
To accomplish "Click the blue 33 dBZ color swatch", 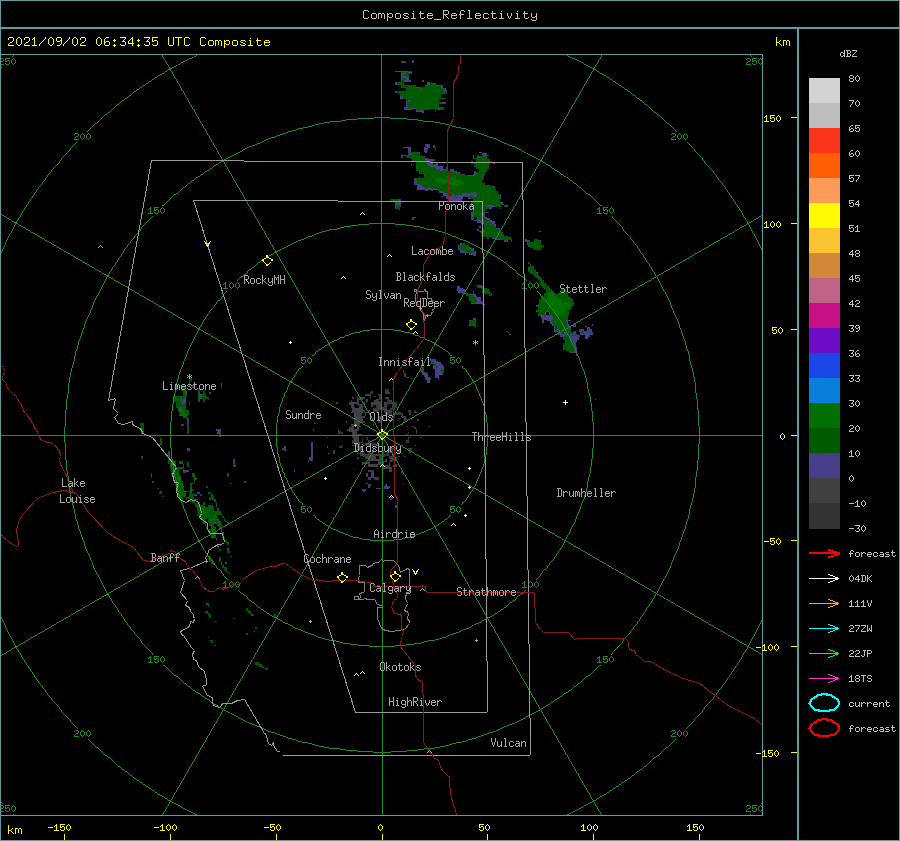I will (x=824, y=366).
